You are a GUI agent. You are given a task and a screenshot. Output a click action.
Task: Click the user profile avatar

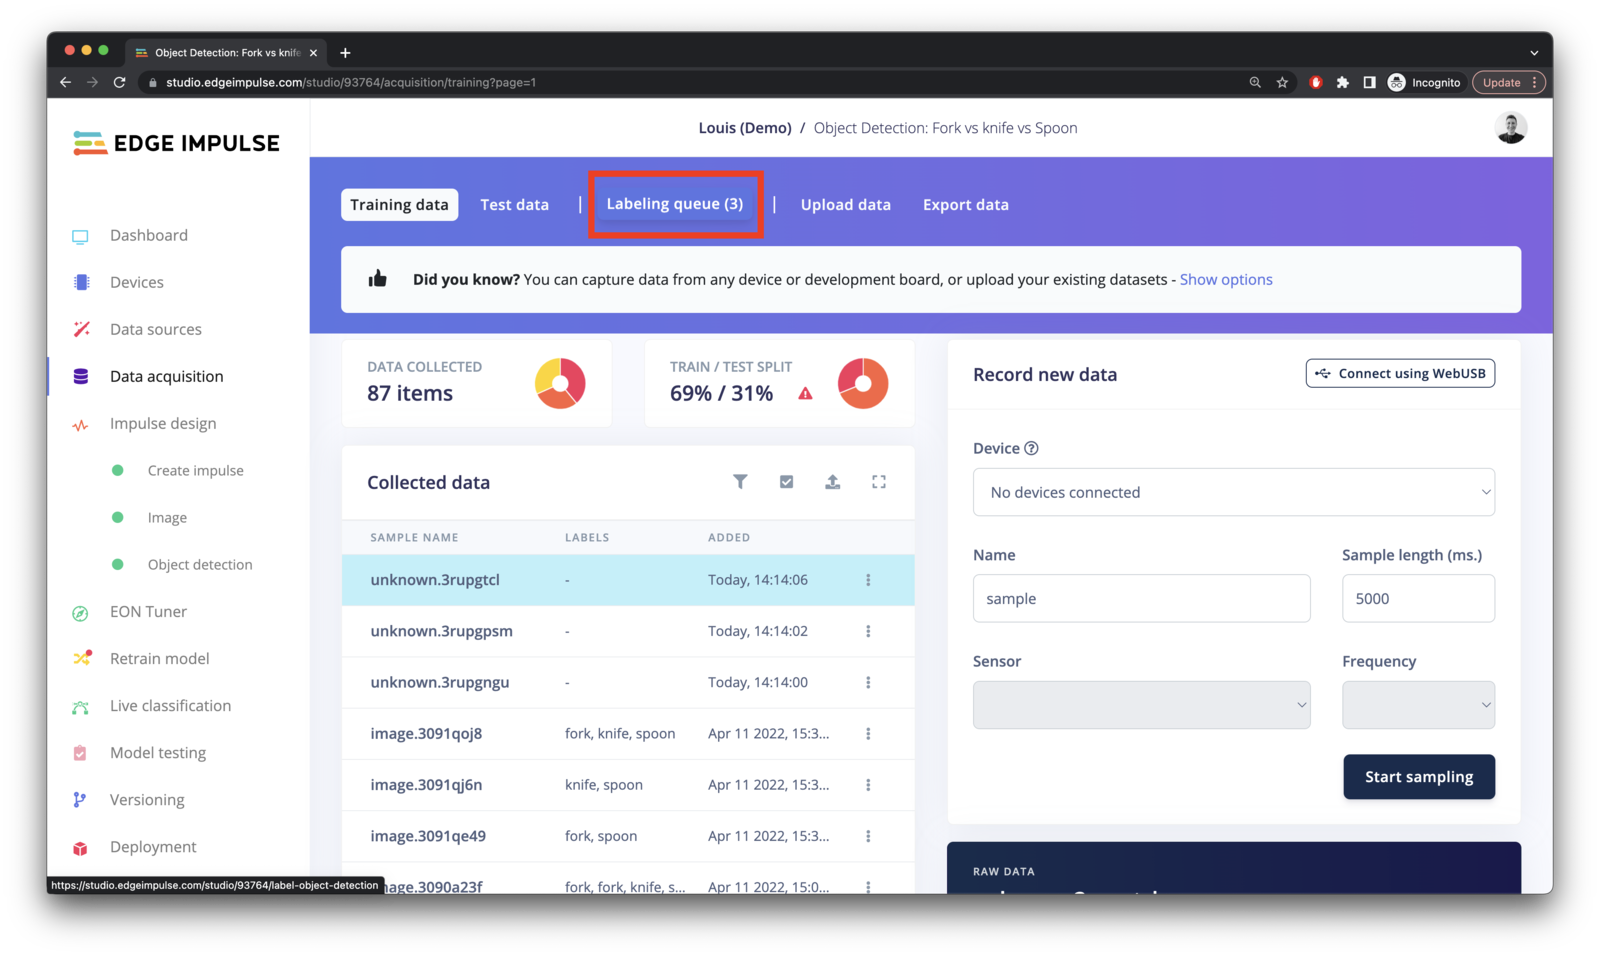click(1511, 128)
